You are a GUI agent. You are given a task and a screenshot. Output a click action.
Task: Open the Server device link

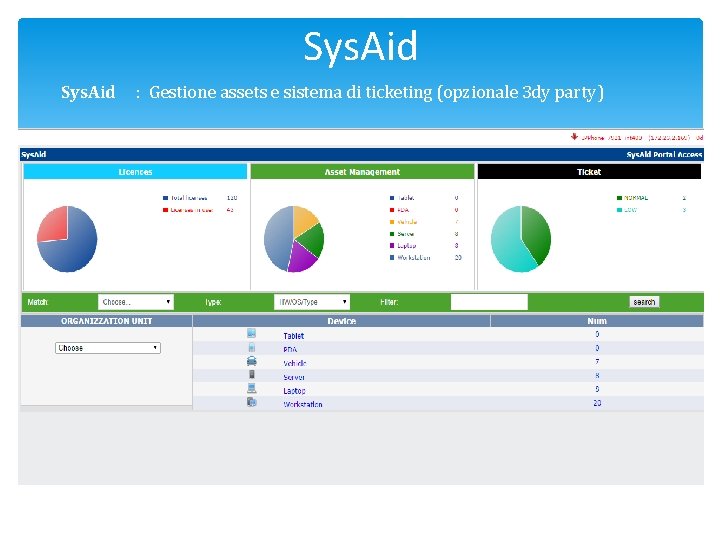294,377
